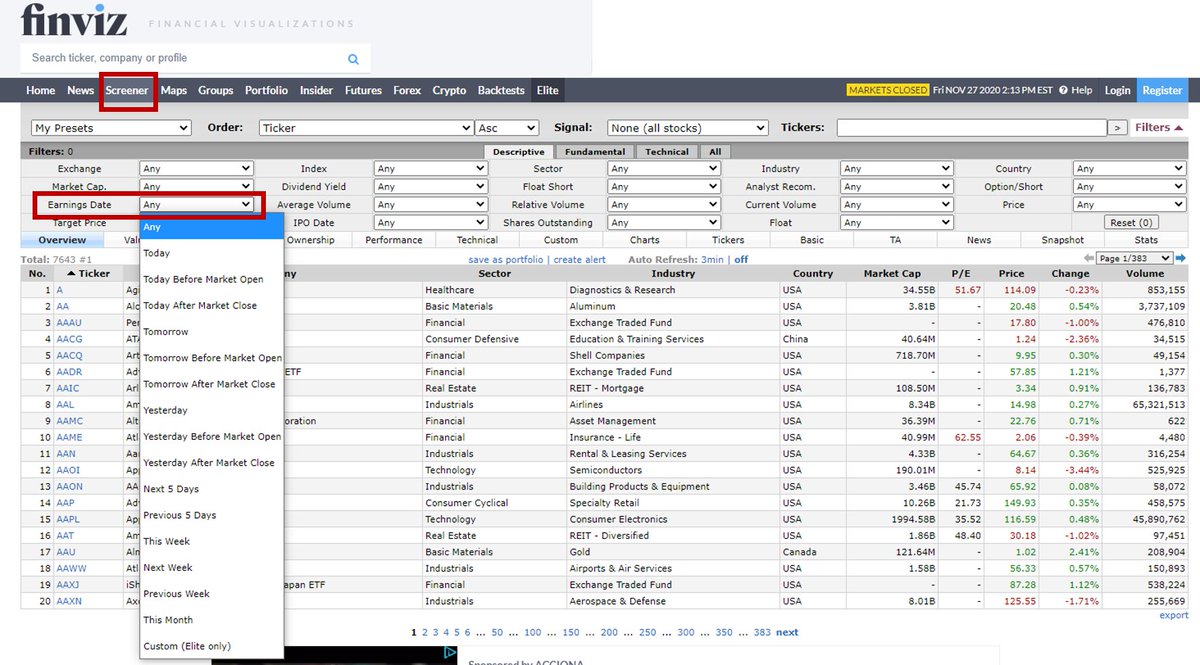This screenshot has width=1200, height=665.
Task: Open the Asc sort direction dropdown
Action: click(x=507, y=128)
